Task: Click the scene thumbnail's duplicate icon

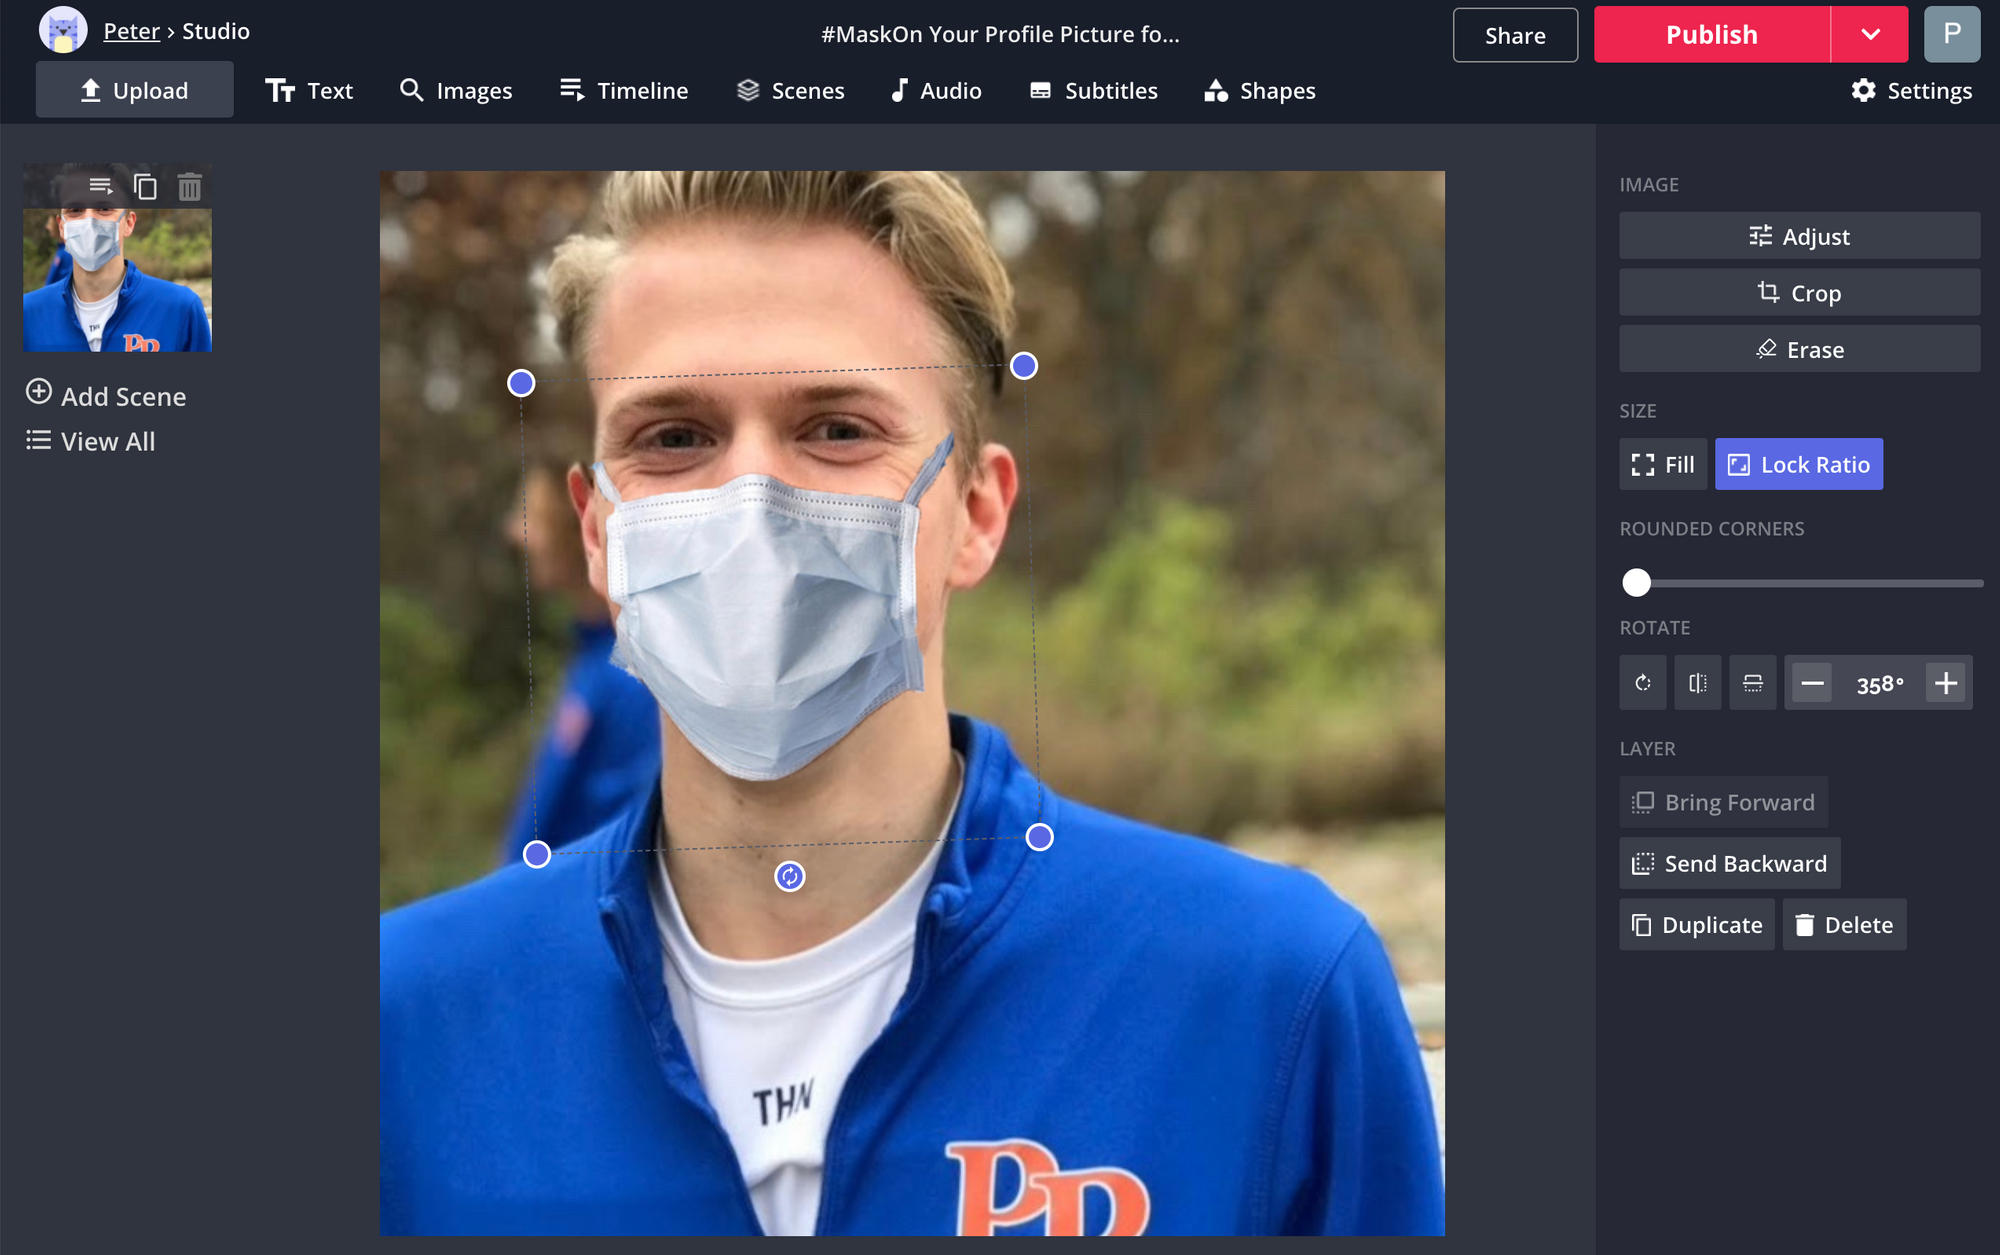Action: click(145, 187)
